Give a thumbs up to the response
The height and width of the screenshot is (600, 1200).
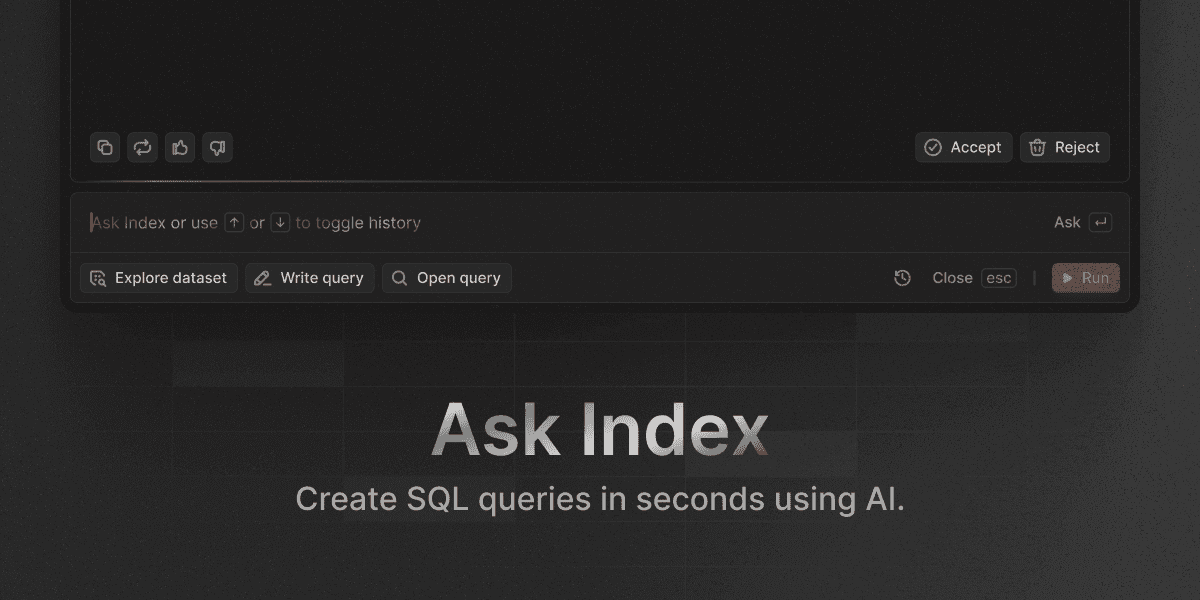179,147
